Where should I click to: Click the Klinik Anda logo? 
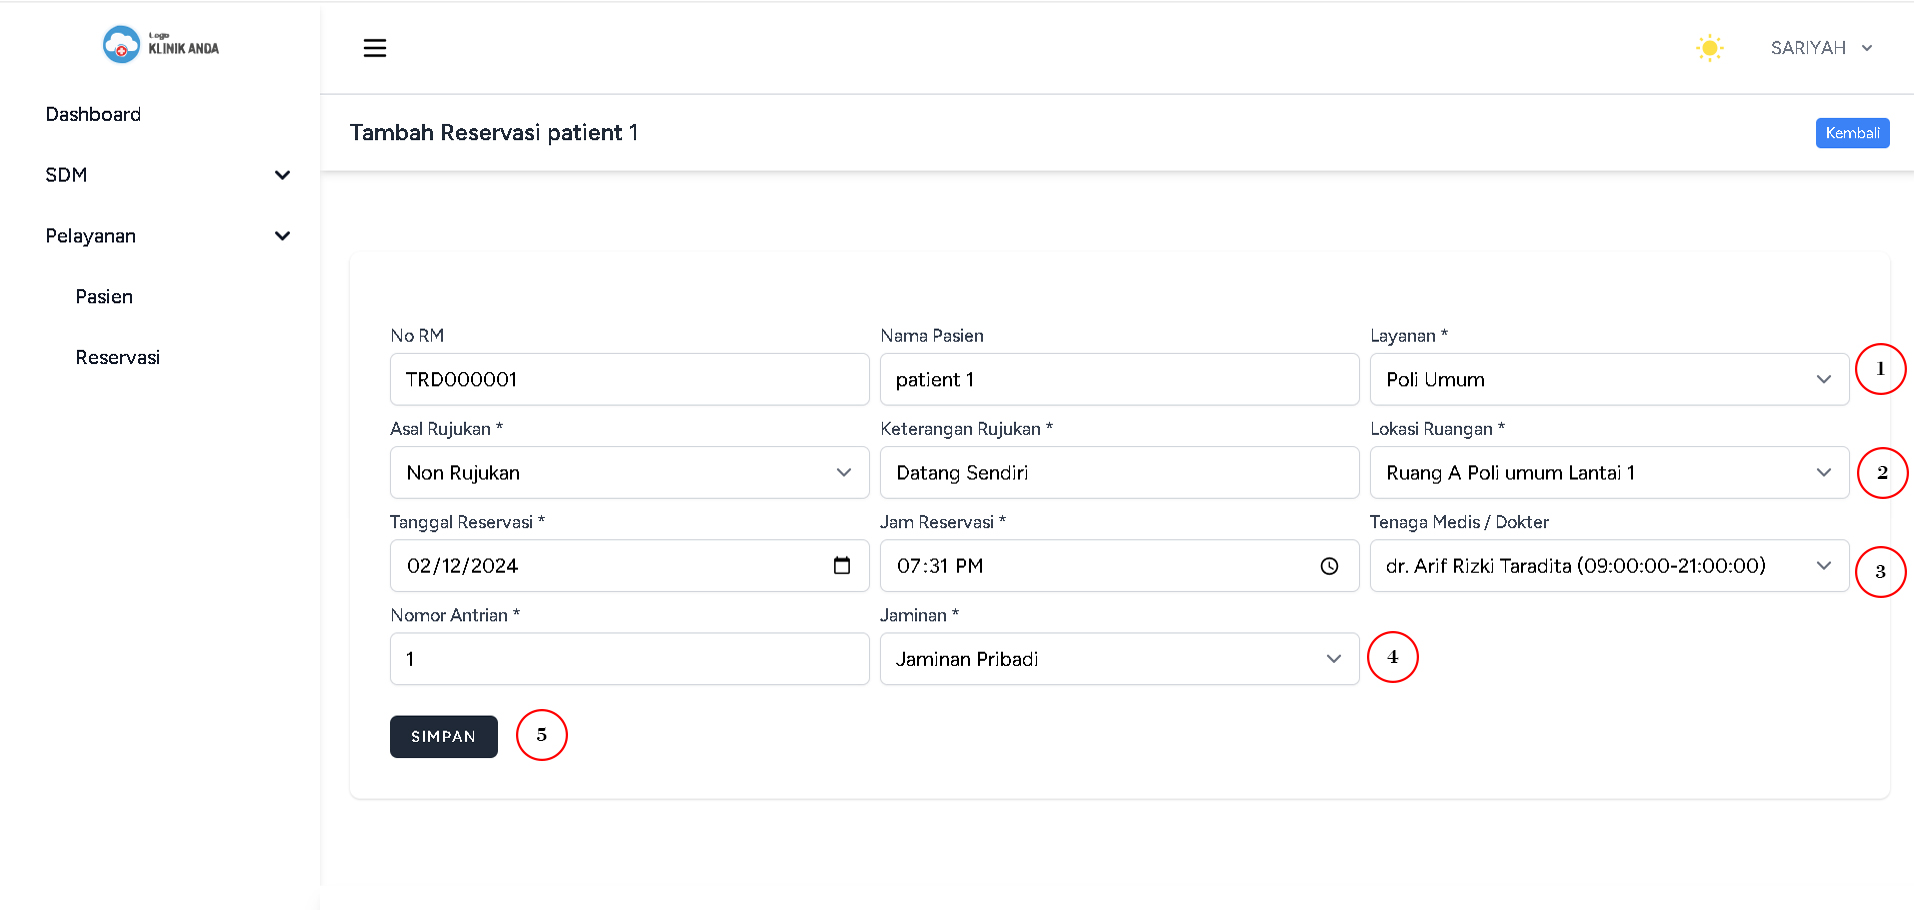160,45
